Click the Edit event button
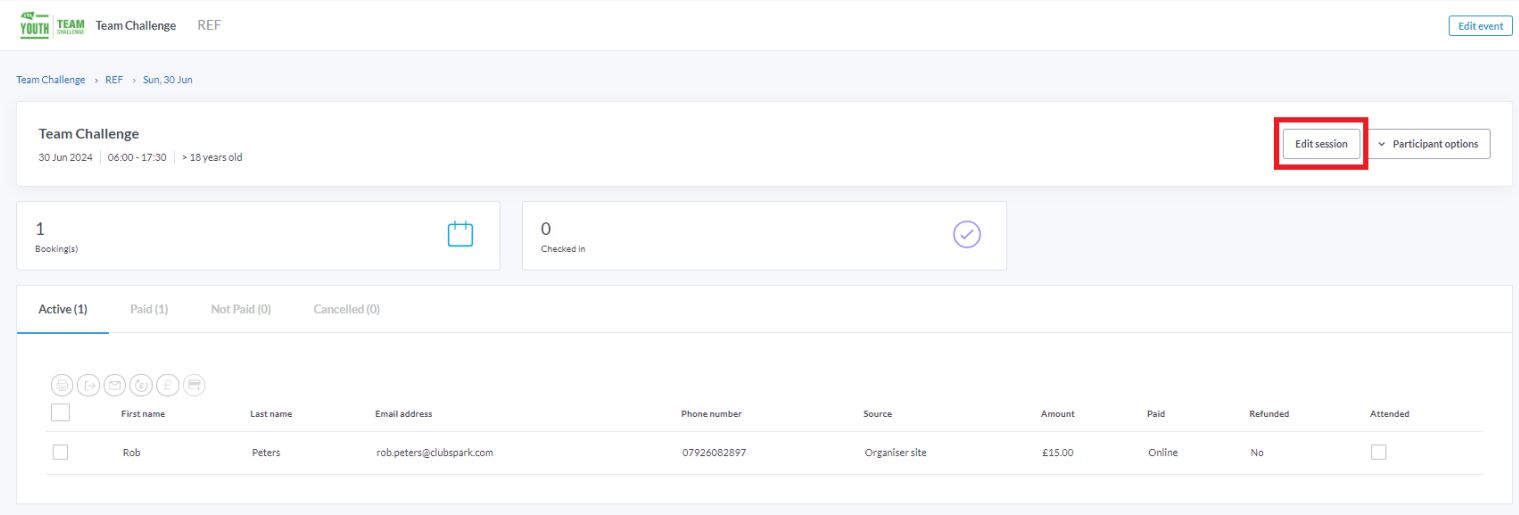 [1480, 26]
